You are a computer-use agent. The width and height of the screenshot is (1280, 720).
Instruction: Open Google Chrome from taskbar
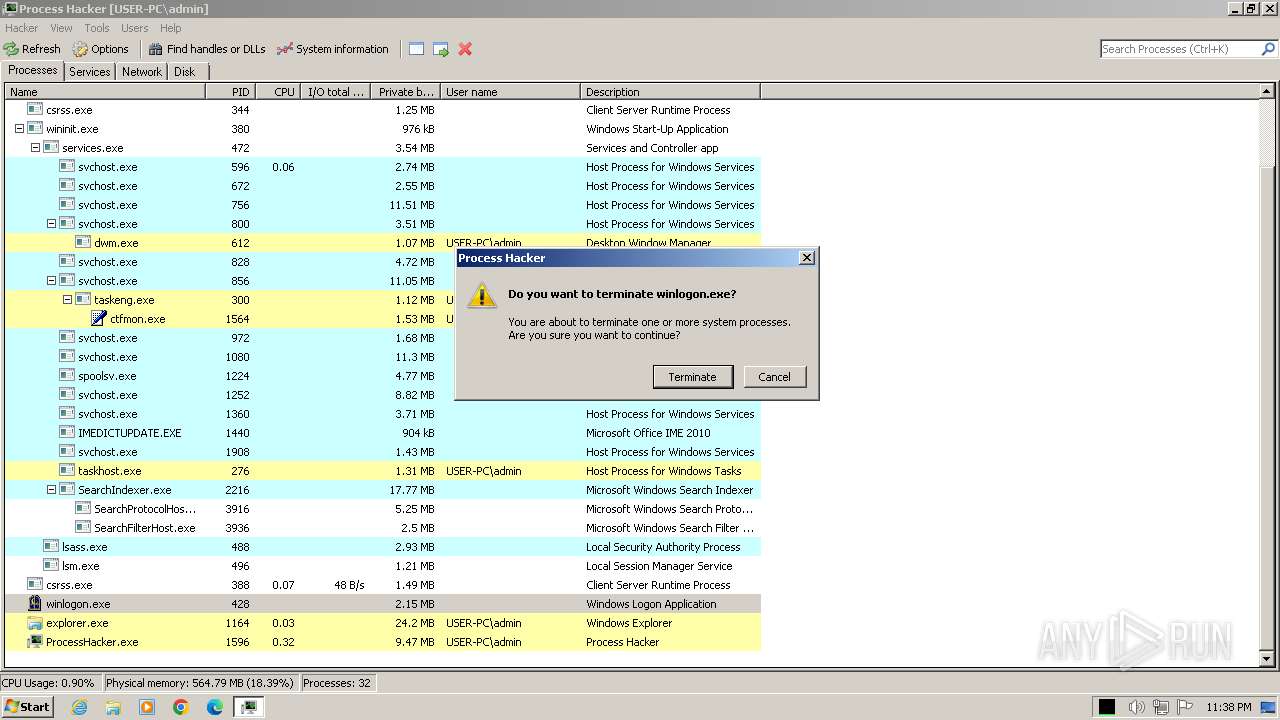(181, 707)
